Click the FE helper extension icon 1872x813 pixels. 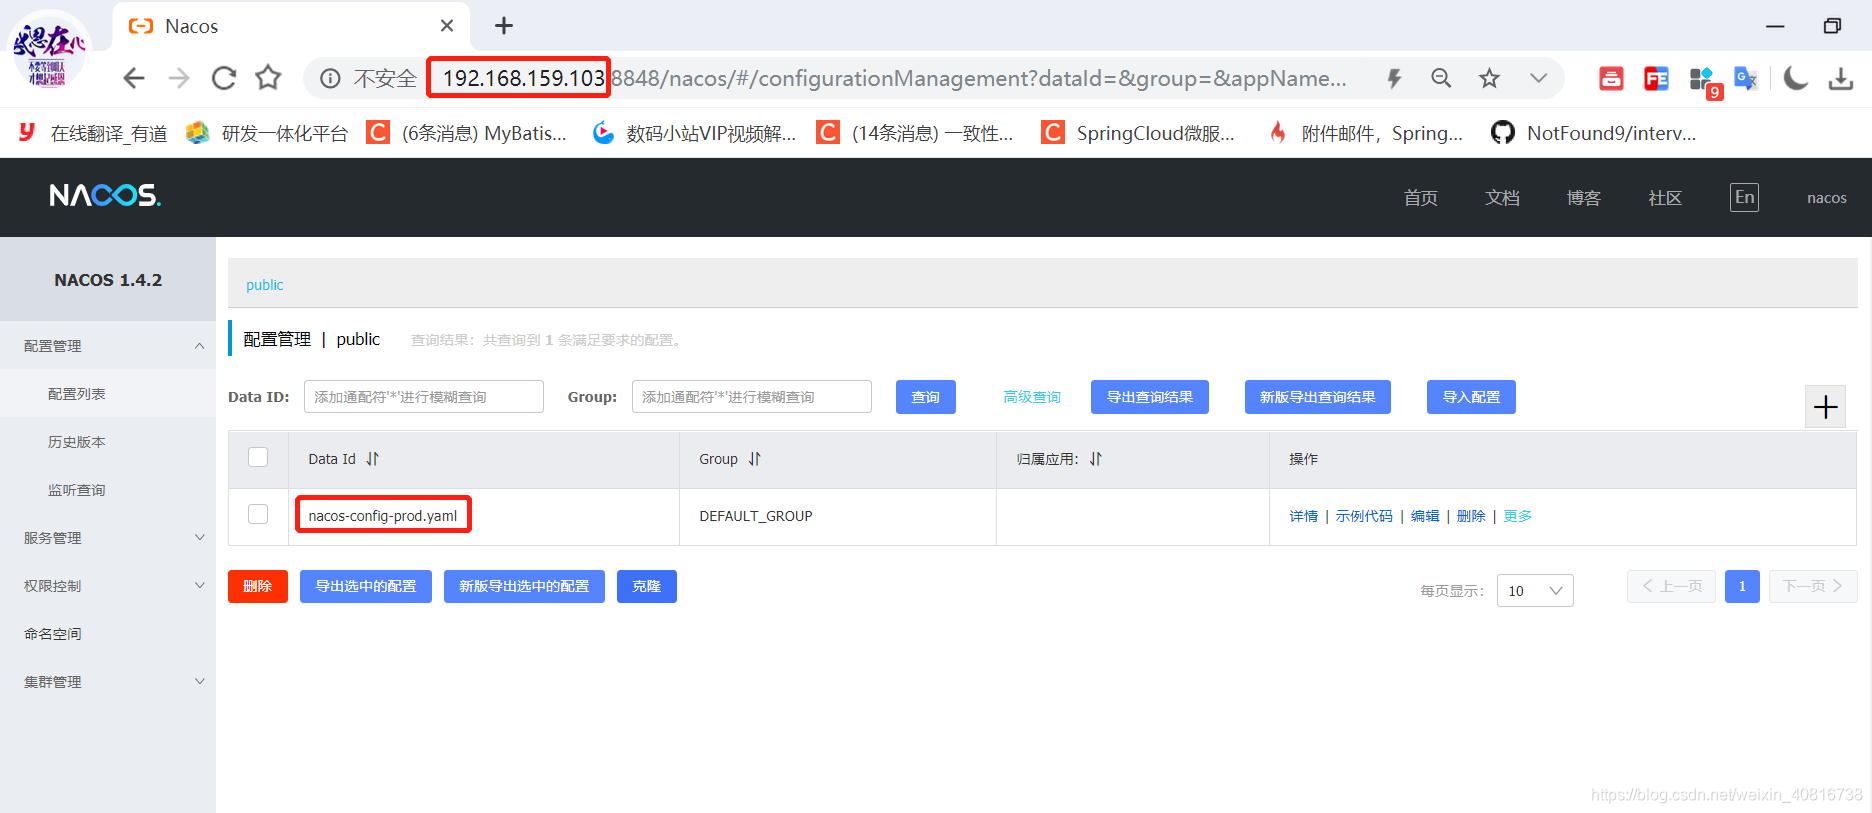[x=1656, y=78]
